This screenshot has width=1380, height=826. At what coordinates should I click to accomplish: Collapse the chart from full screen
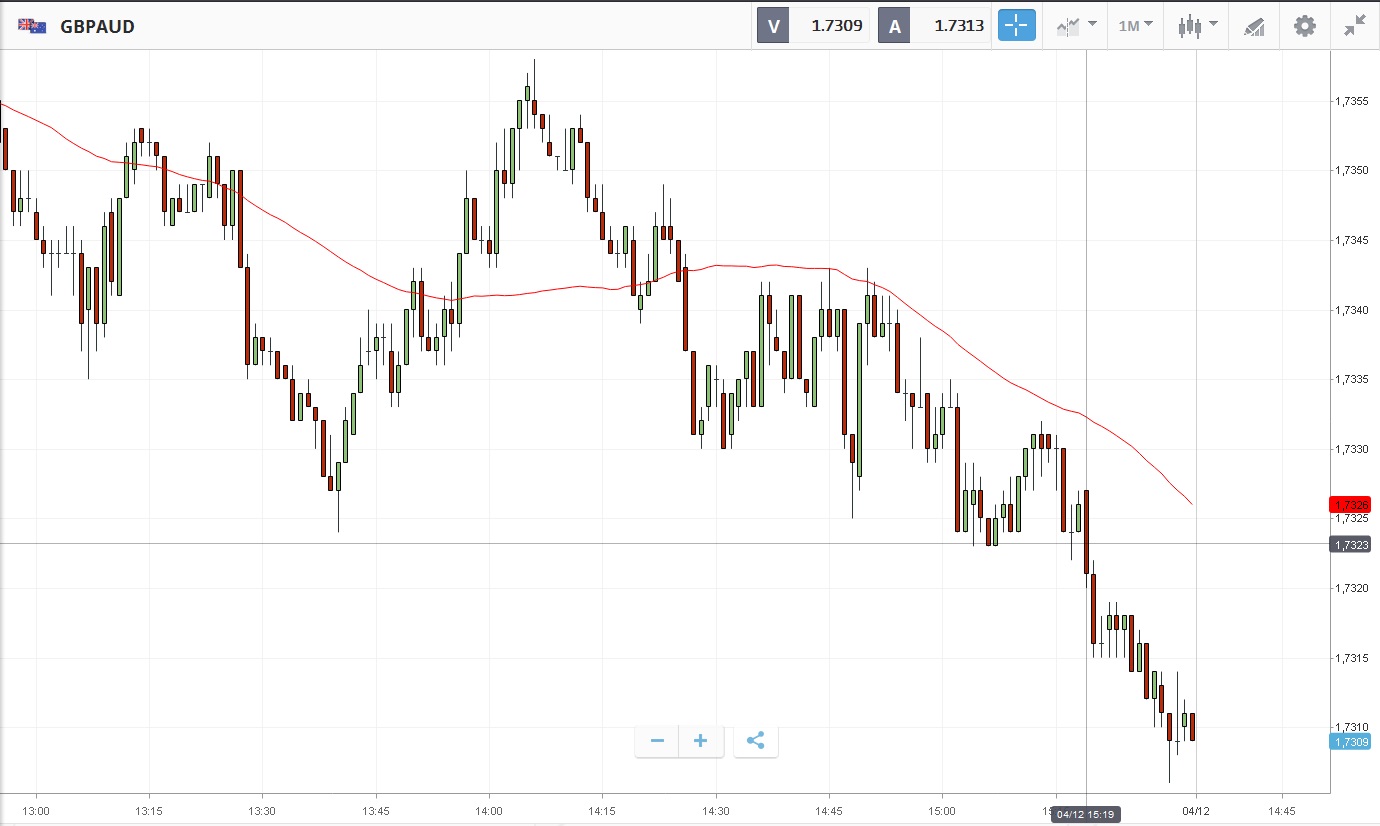tap(1355, 26)
